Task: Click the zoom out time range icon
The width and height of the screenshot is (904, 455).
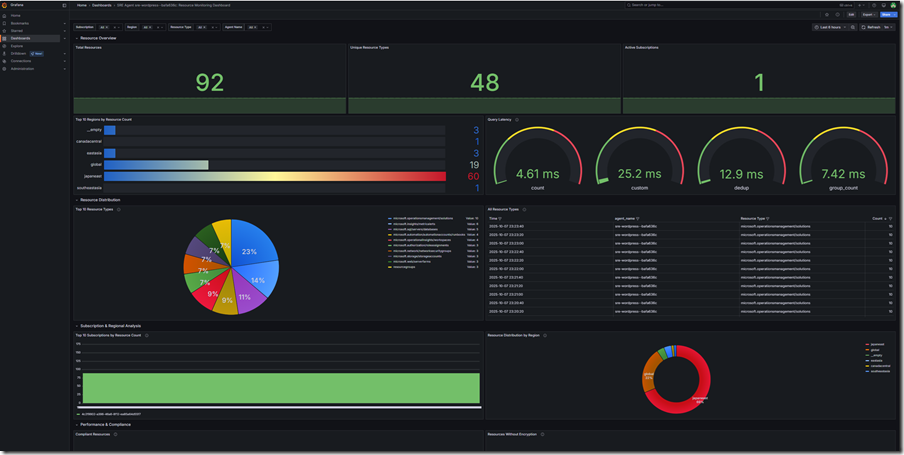Action: click(853, 27)
